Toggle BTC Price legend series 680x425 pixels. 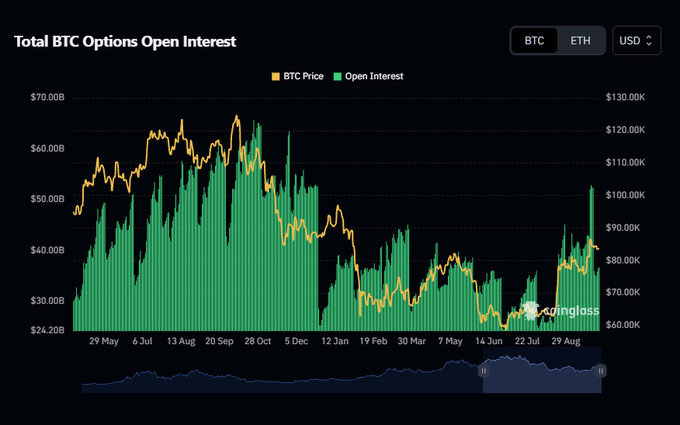pos(298,76)
